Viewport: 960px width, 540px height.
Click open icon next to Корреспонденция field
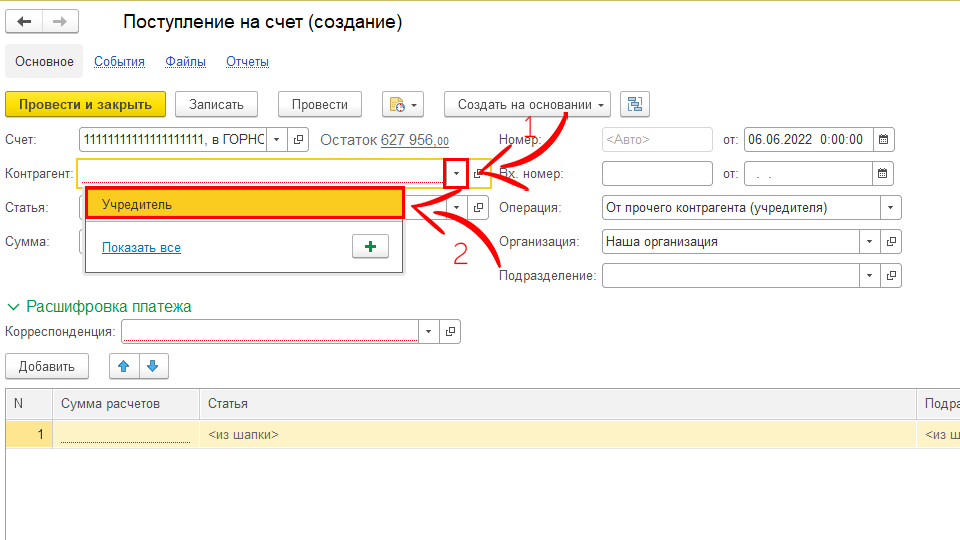(x=450, y=331)
